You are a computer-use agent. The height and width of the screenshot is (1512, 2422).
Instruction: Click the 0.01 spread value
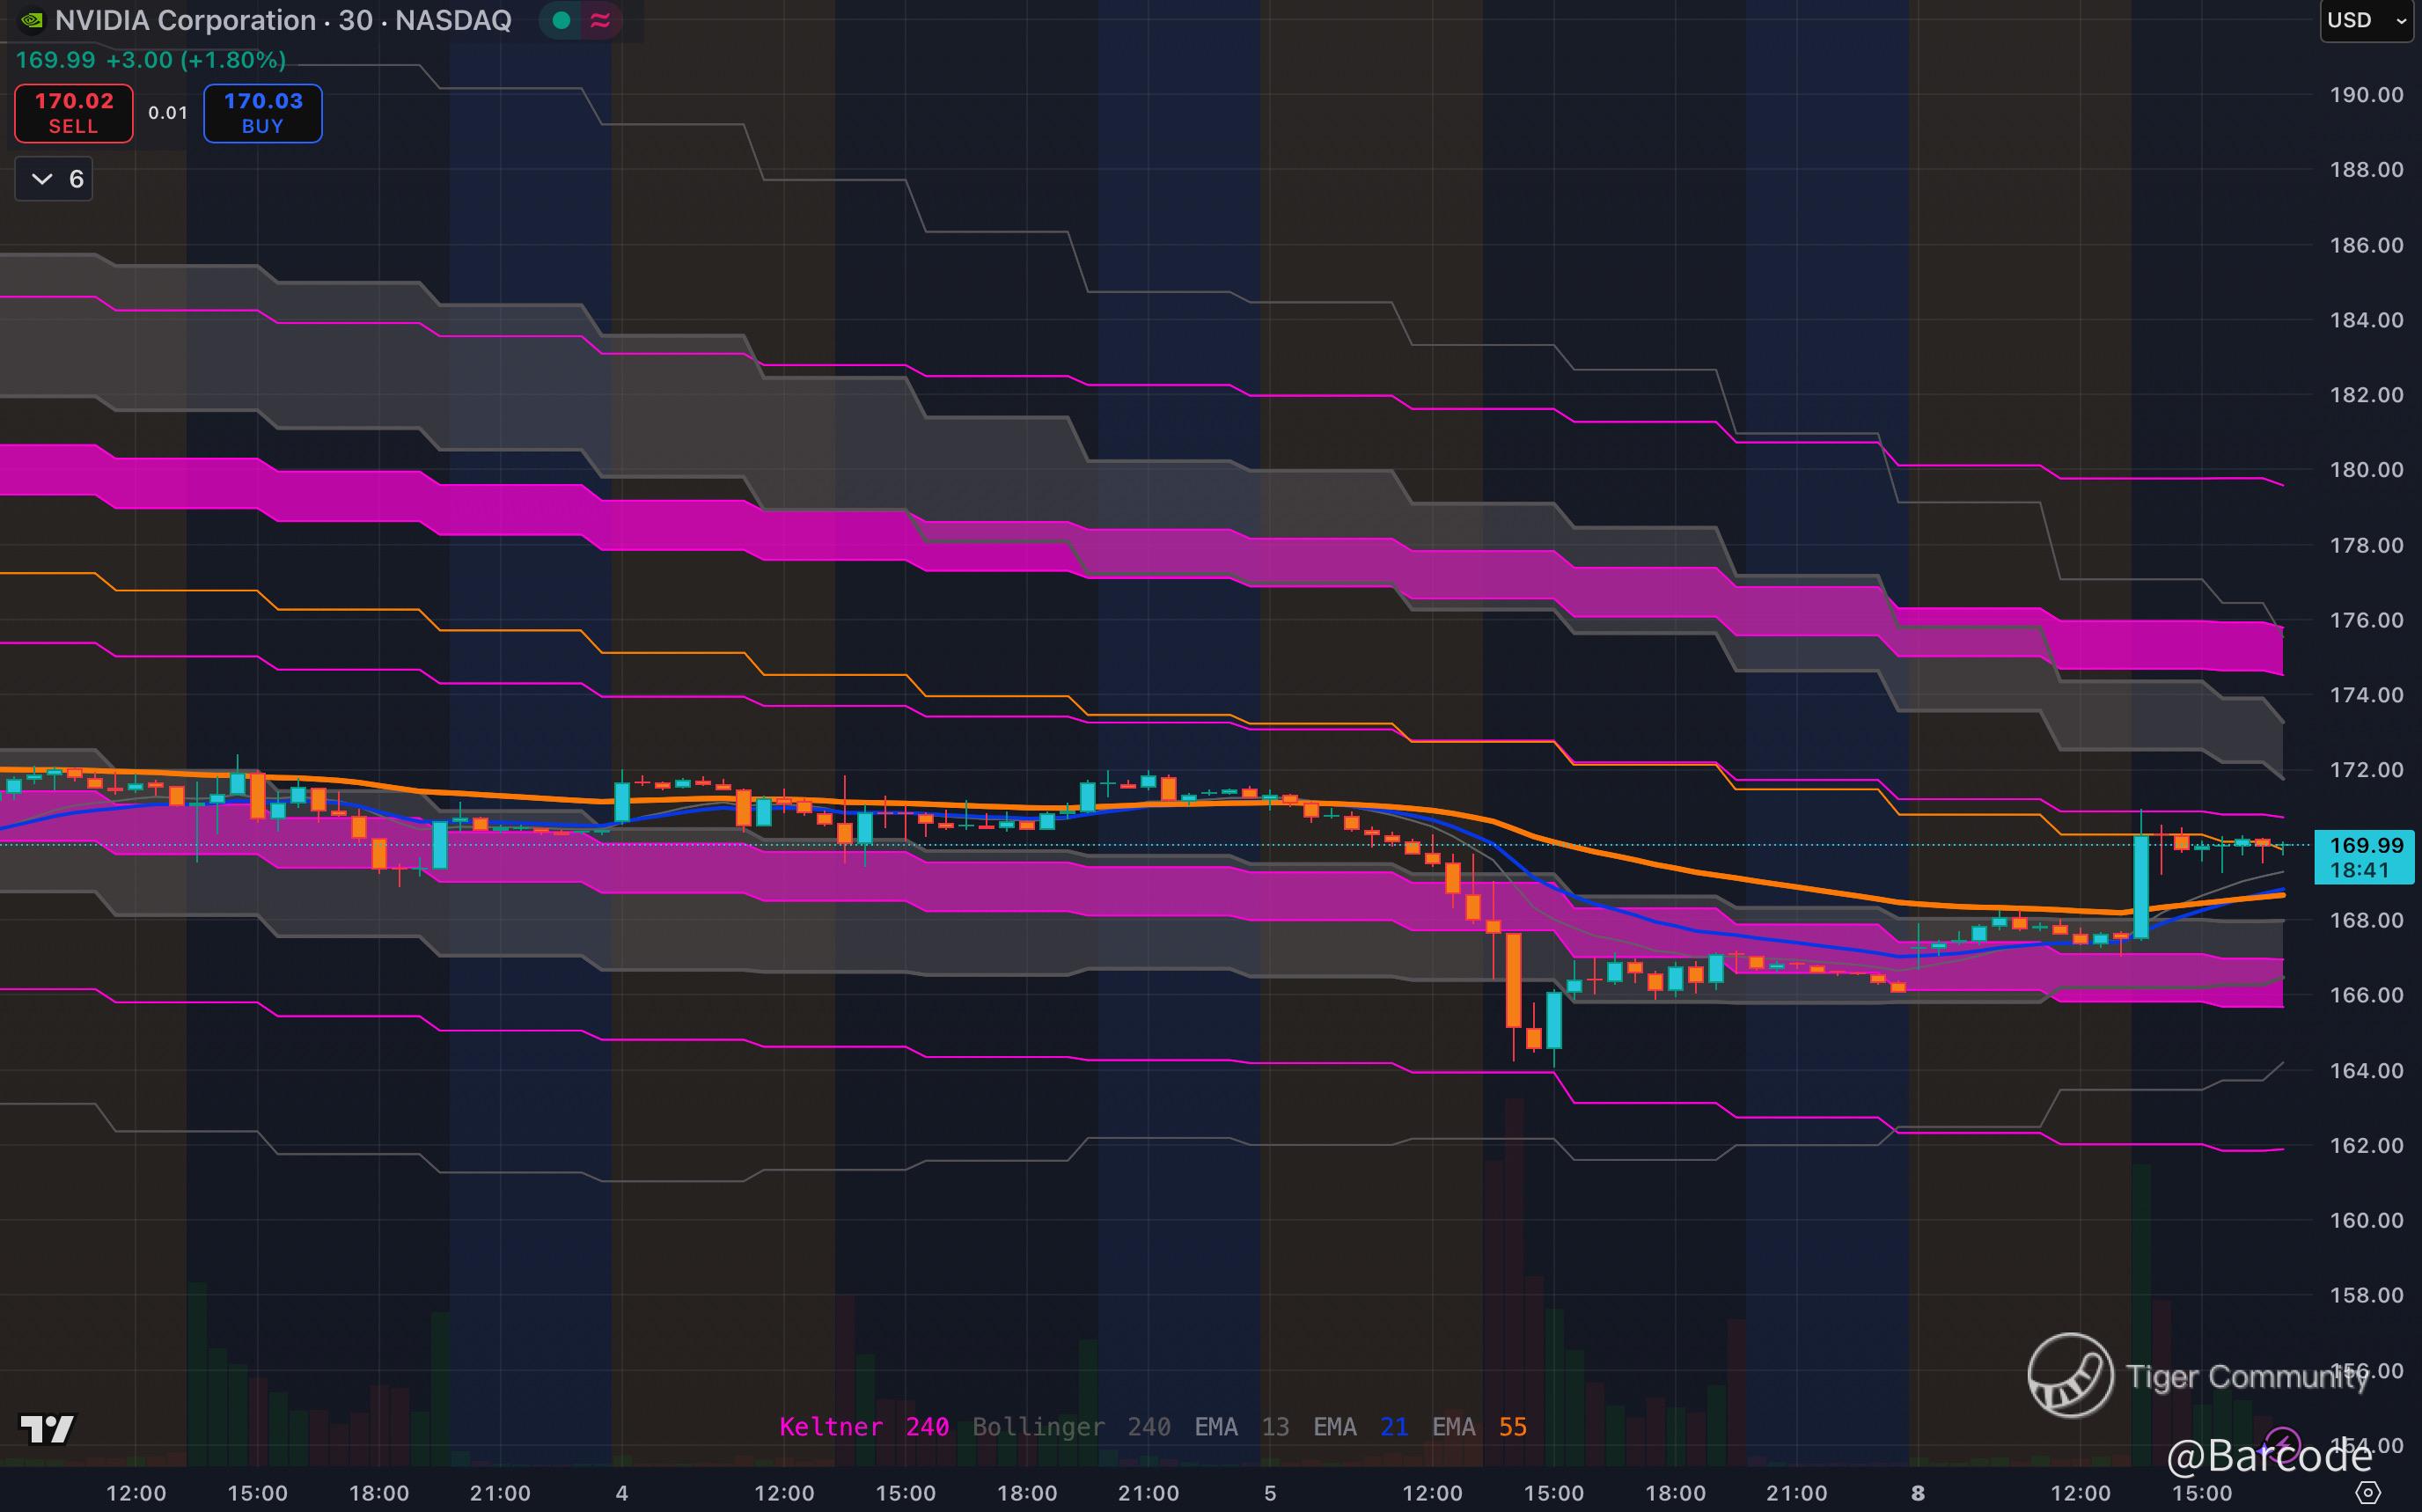click(167, 113)
